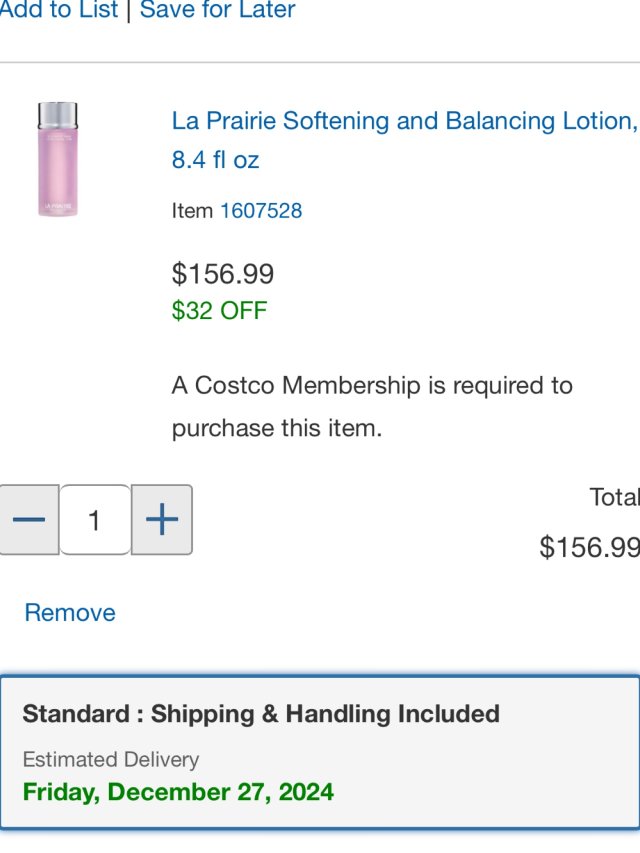Open item number 1607528 link
This screenshot has width=640, height=853.
261,211
